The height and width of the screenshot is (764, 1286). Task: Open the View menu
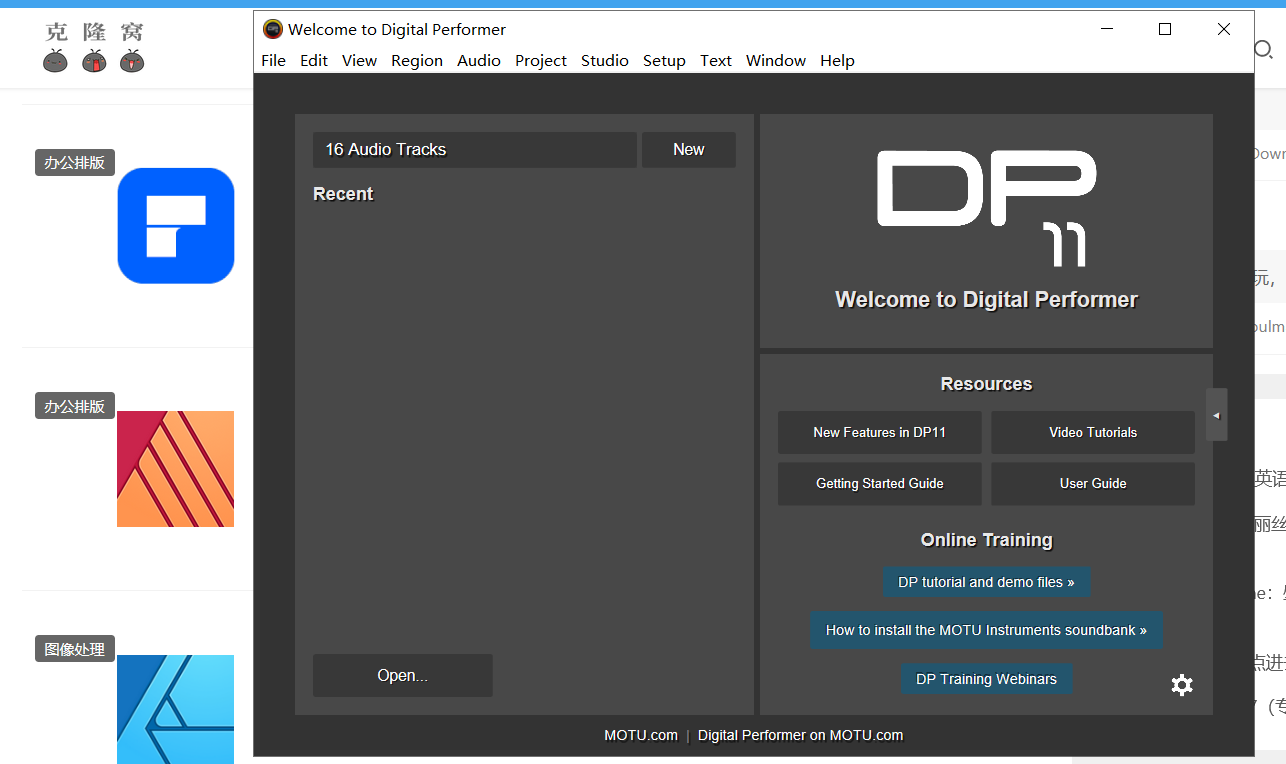pyautogui.click(x=359, y=61)
